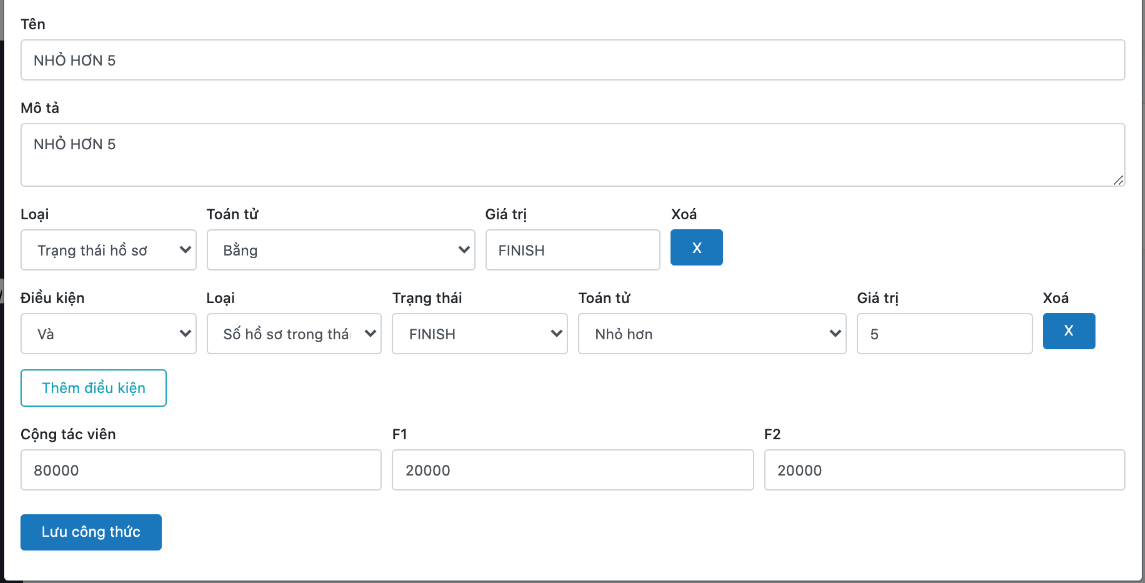Focus the Tên input field

[572, 60]
